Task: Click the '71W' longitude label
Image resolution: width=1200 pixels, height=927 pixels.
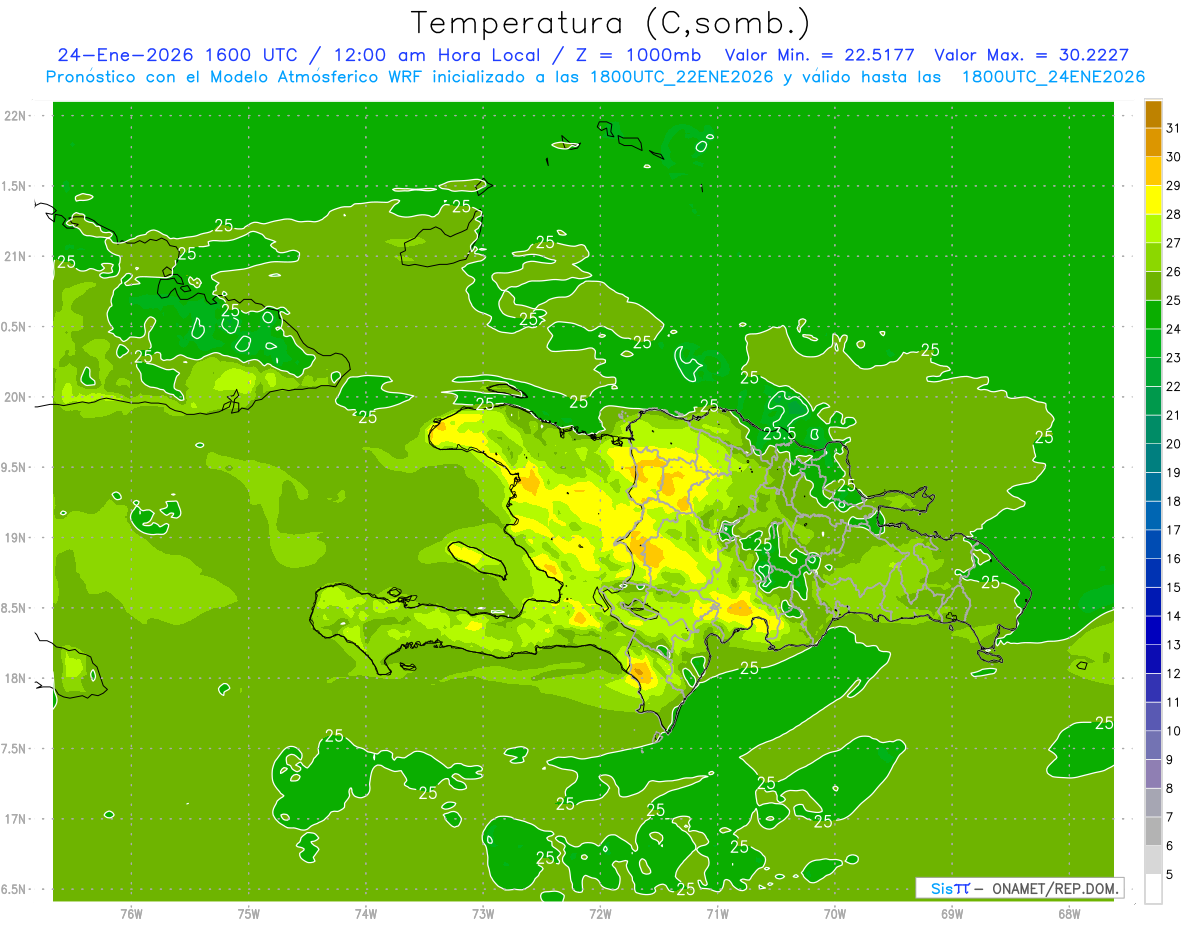Action: [717, 914]
